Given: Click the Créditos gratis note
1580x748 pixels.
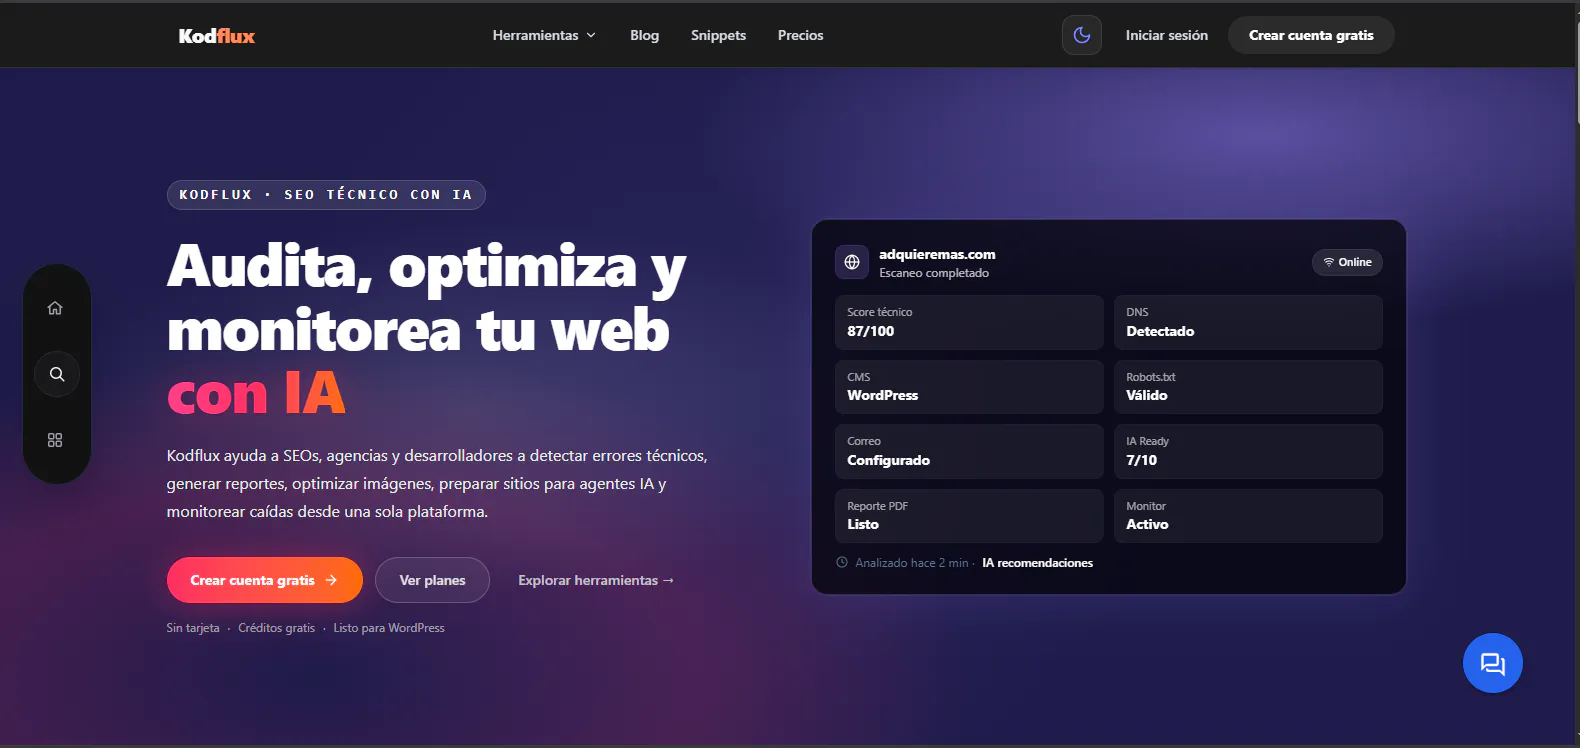Looking at the screenshot, I should coord(276,628).
